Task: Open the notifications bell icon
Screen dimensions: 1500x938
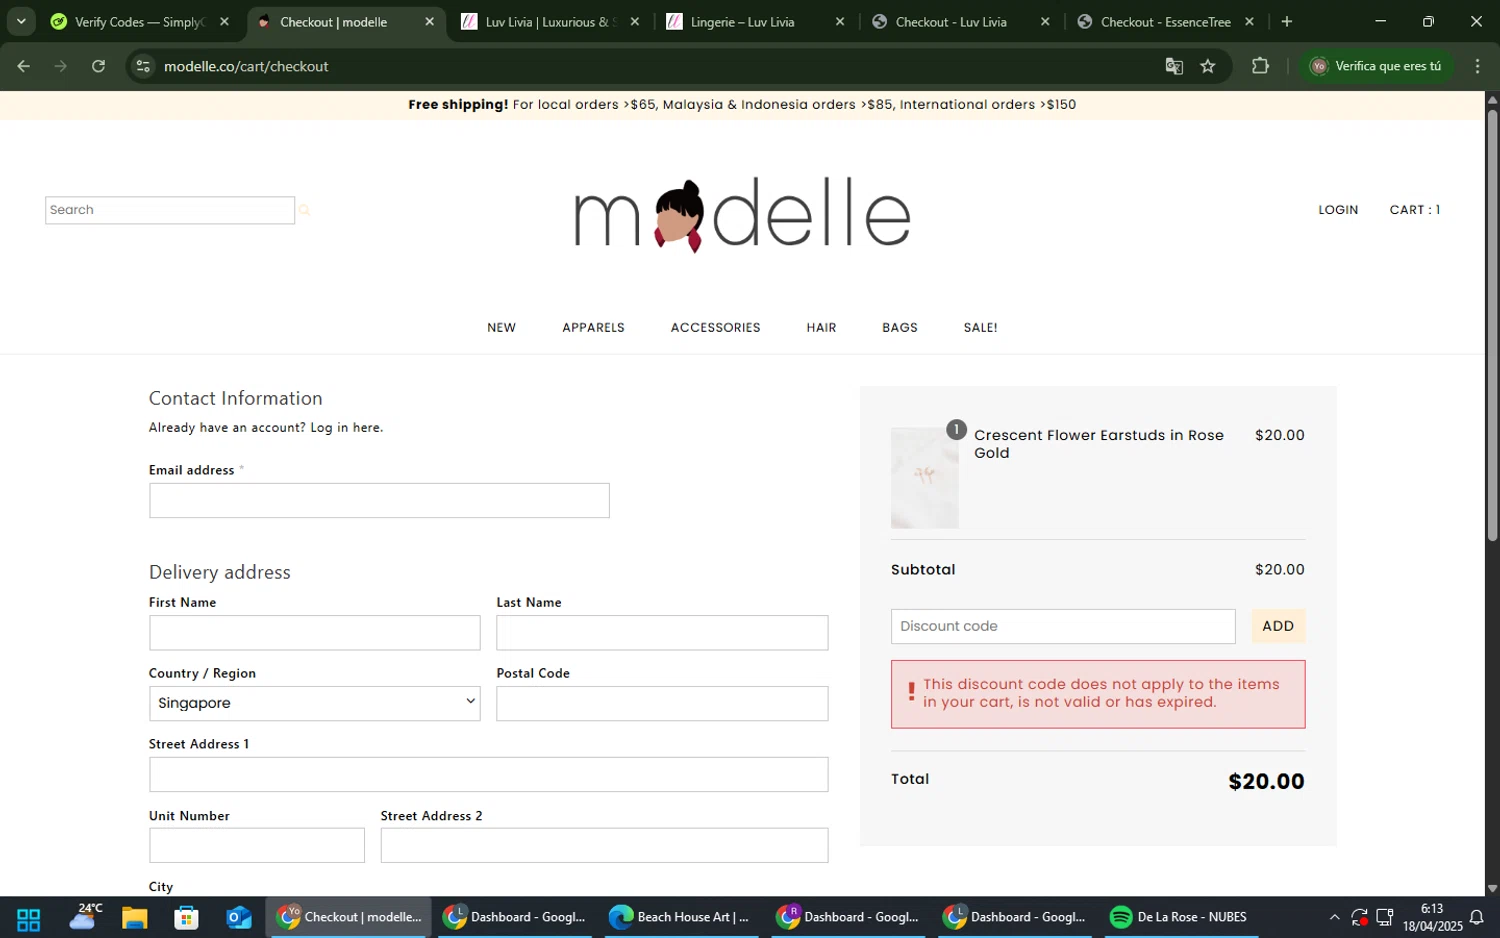Action: 1477,917
